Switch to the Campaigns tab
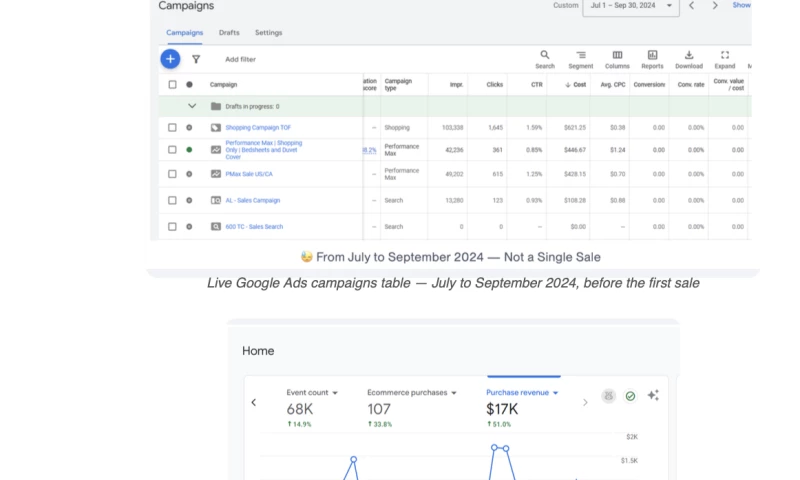The width and height of the screenshot is (800, 480). click(x=185, y=33)
